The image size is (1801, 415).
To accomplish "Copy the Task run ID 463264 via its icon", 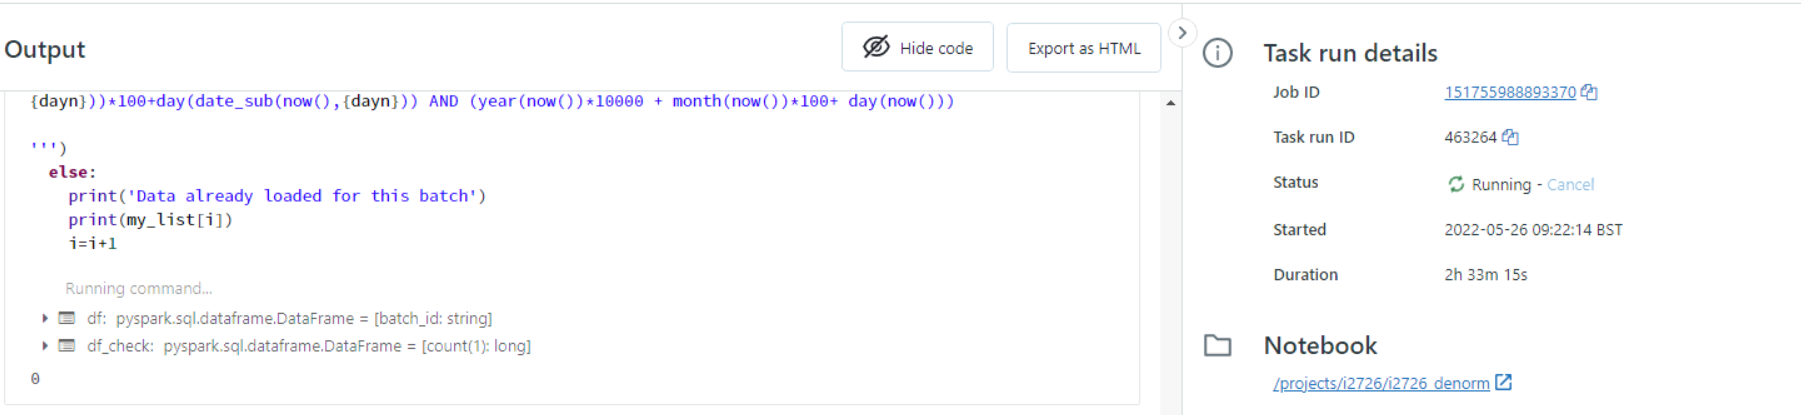I will 1510,137.
